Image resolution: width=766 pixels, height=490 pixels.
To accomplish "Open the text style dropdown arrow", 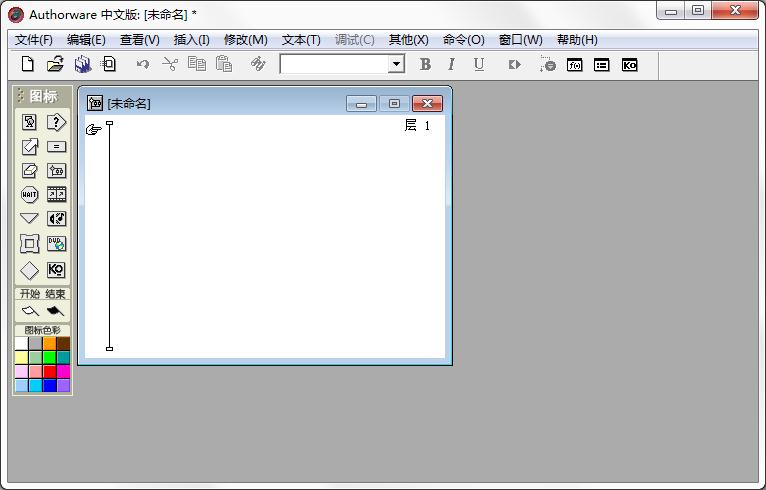I will 397,64.
